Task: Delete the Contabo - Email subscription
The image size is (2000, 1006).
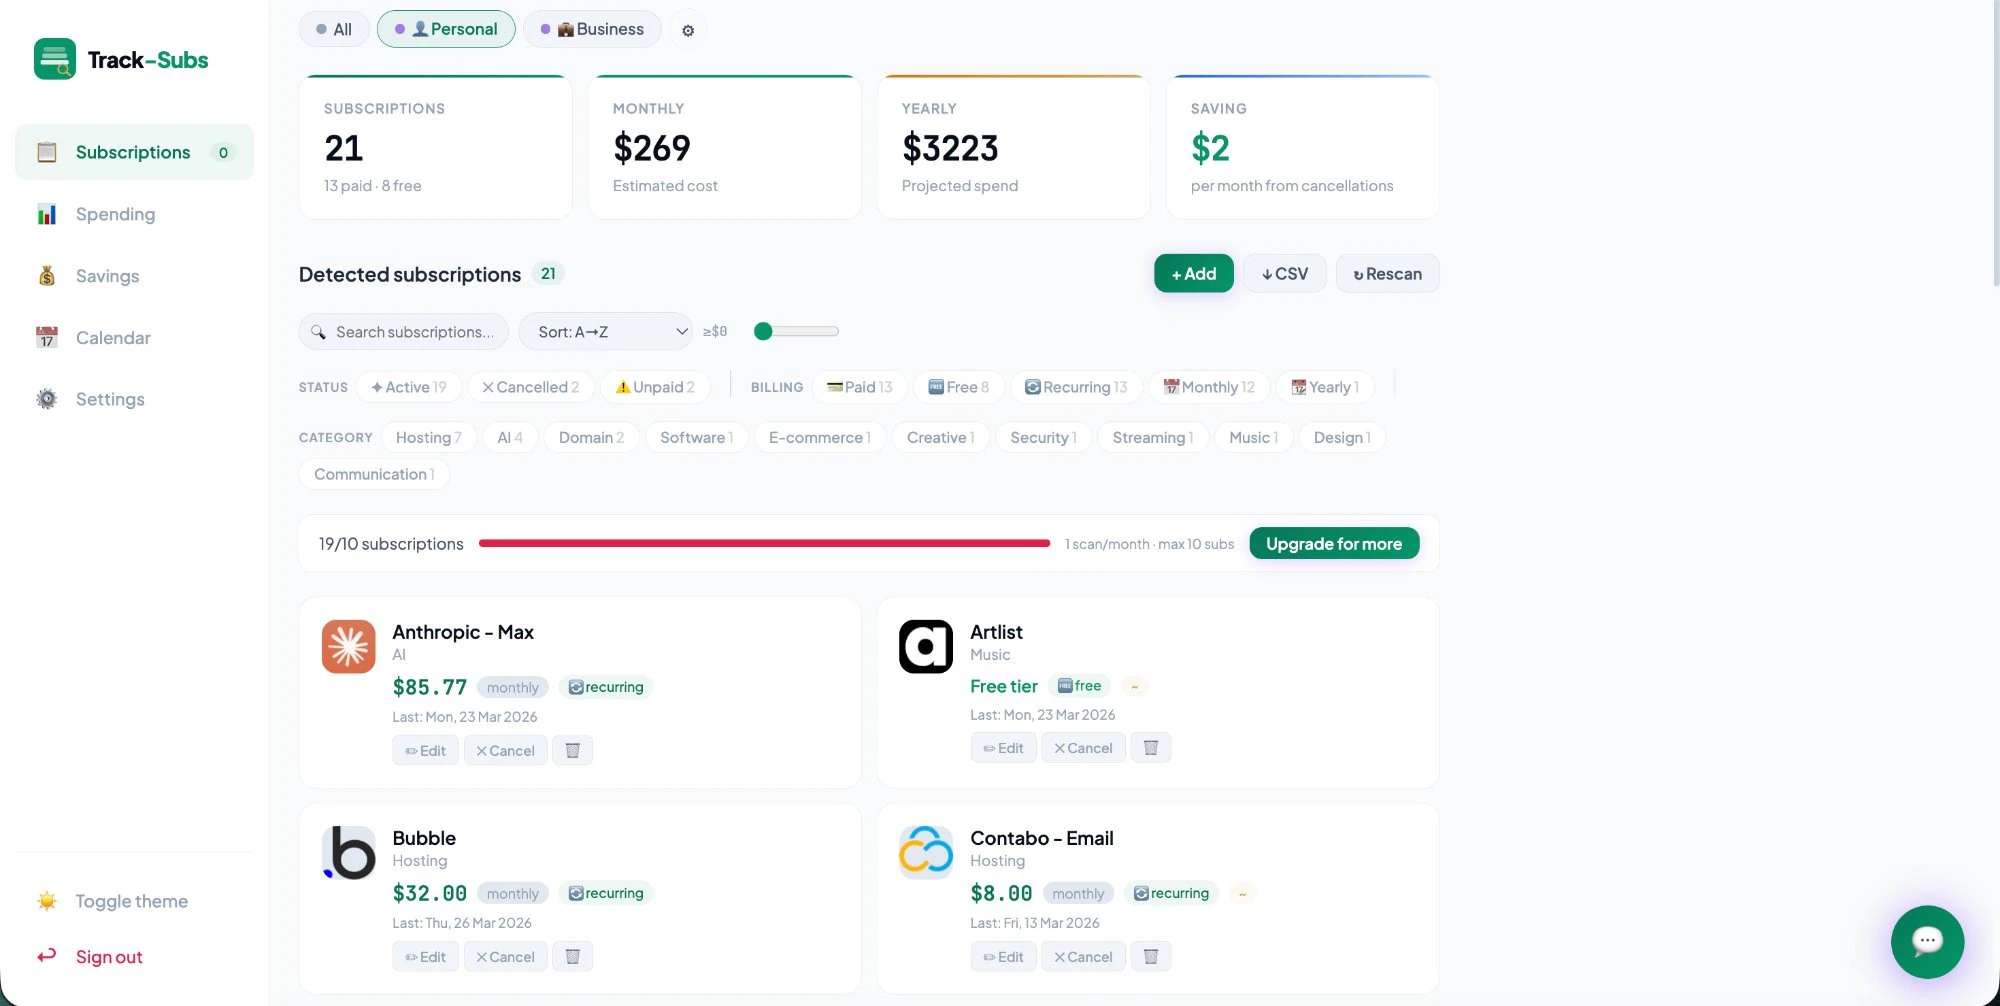Action: 1151,956
